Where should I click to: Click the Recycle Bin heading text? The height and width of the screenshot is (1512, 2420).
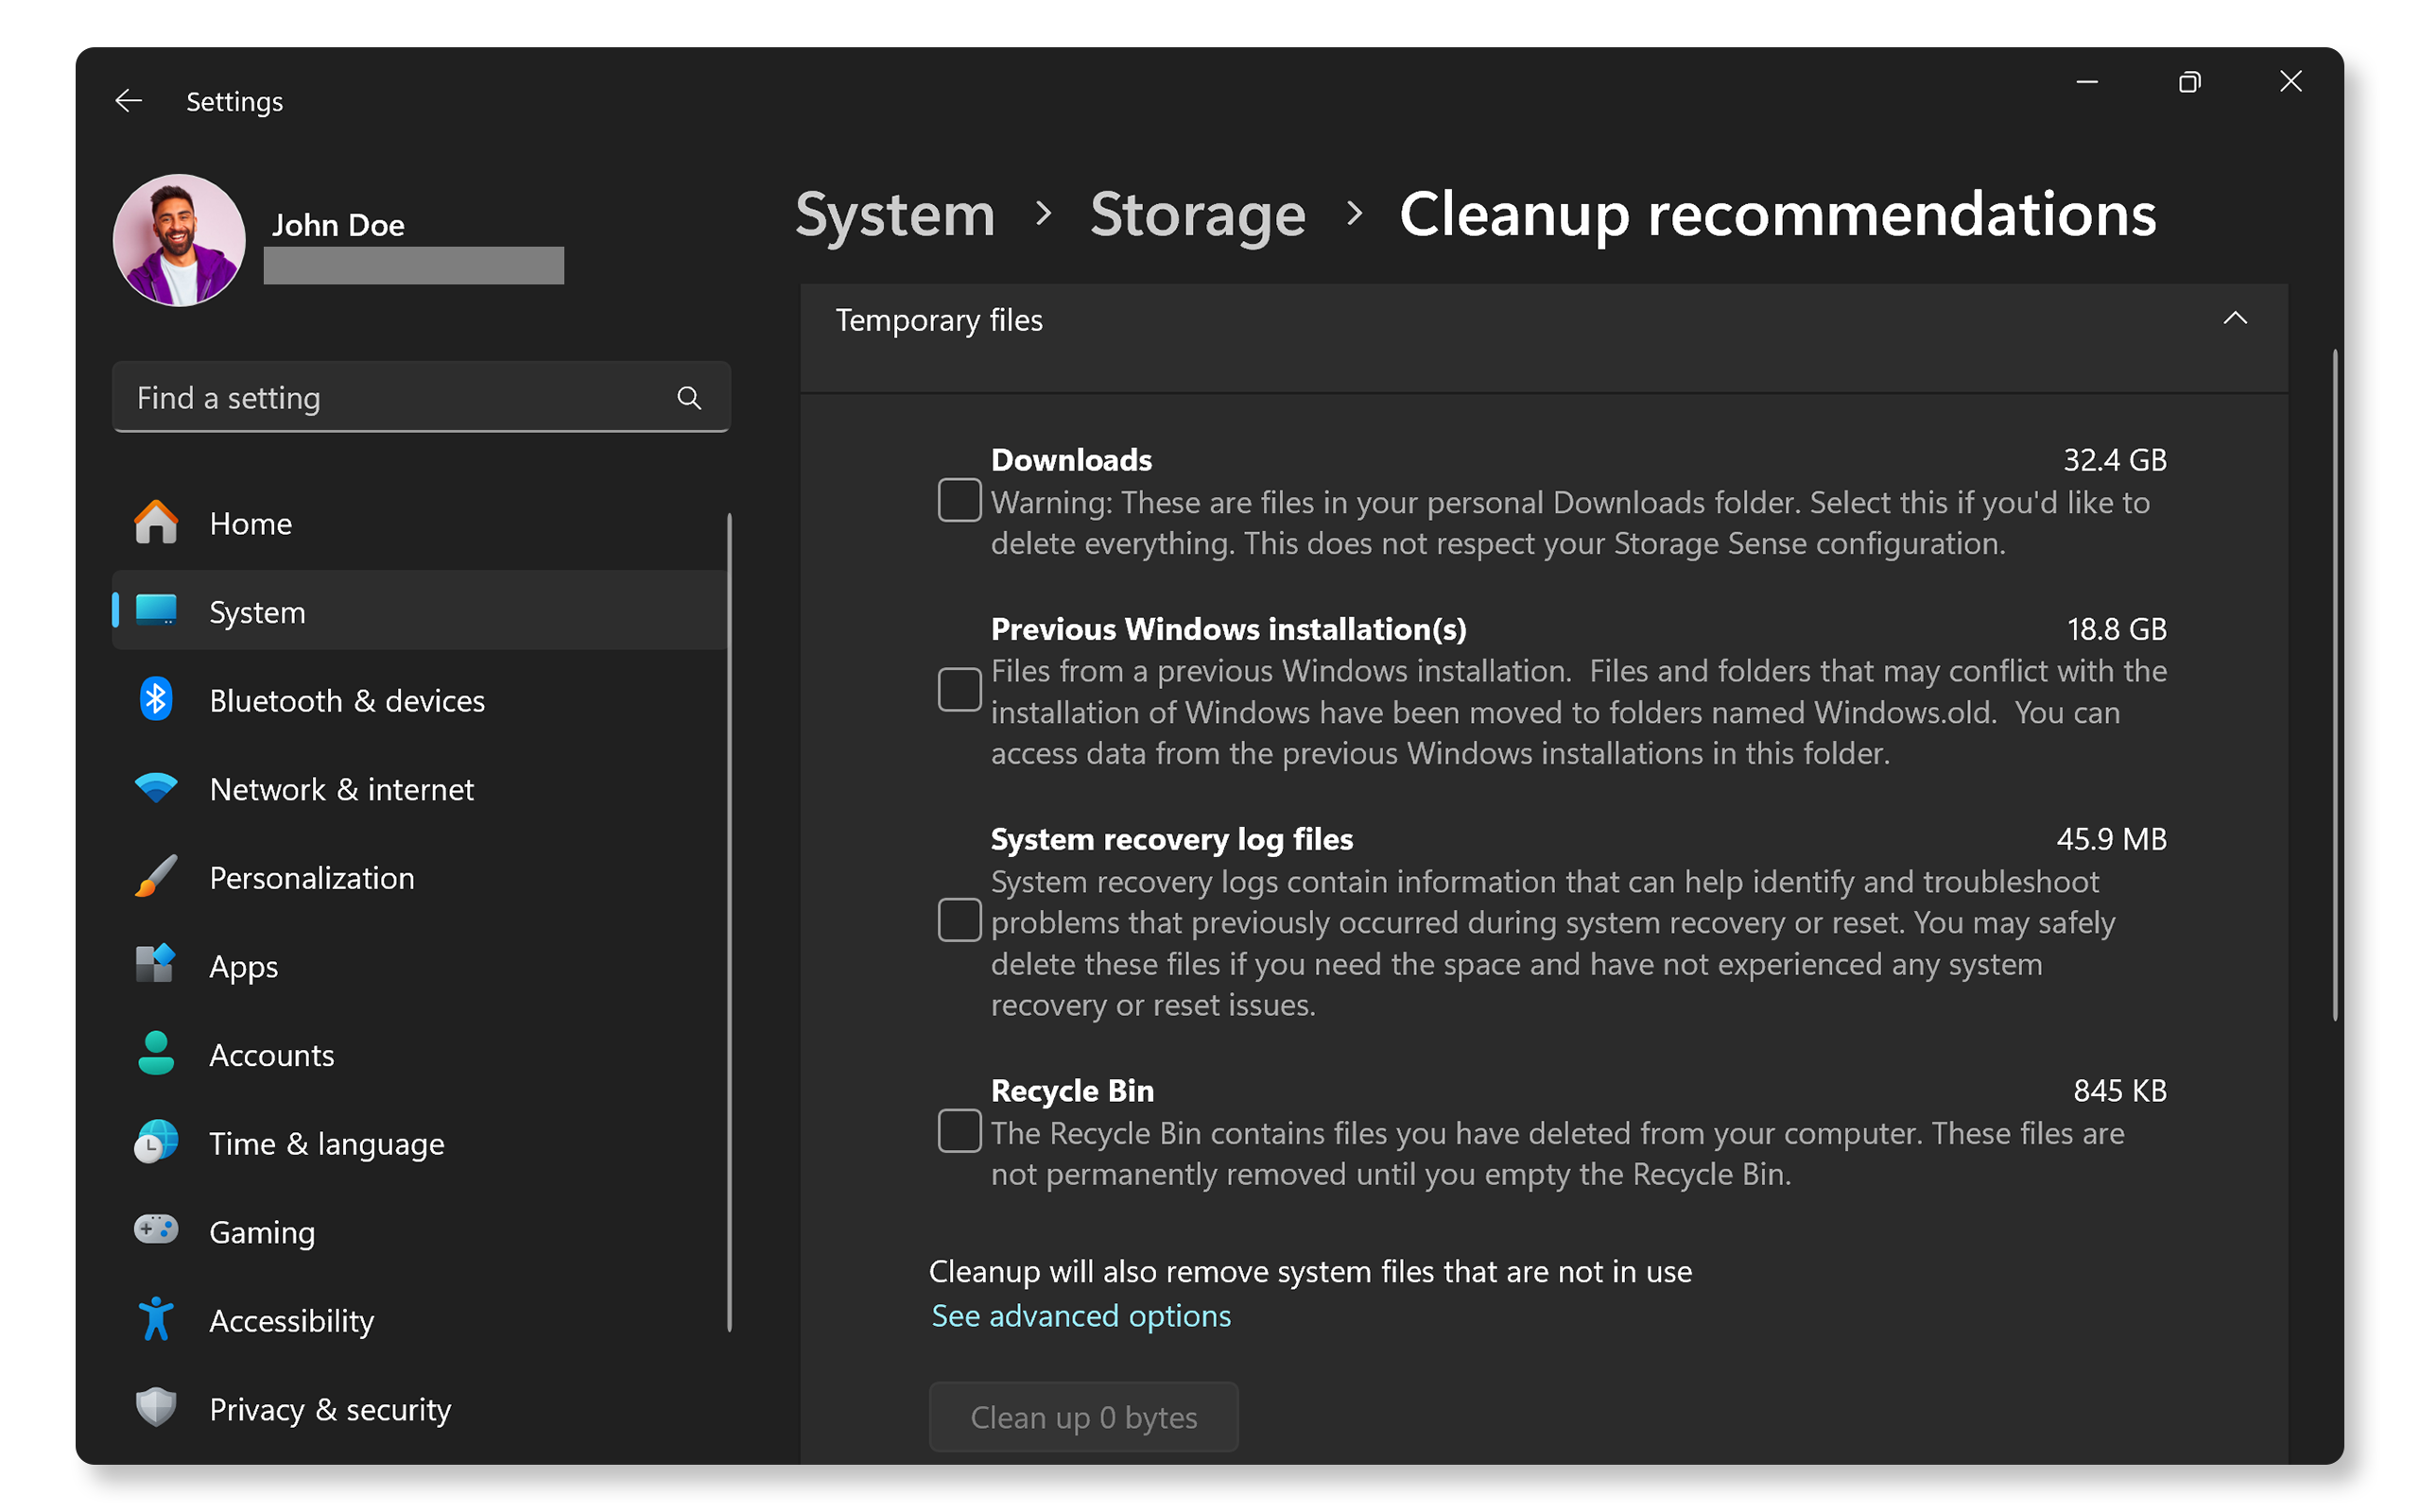coord(1072,1090)
